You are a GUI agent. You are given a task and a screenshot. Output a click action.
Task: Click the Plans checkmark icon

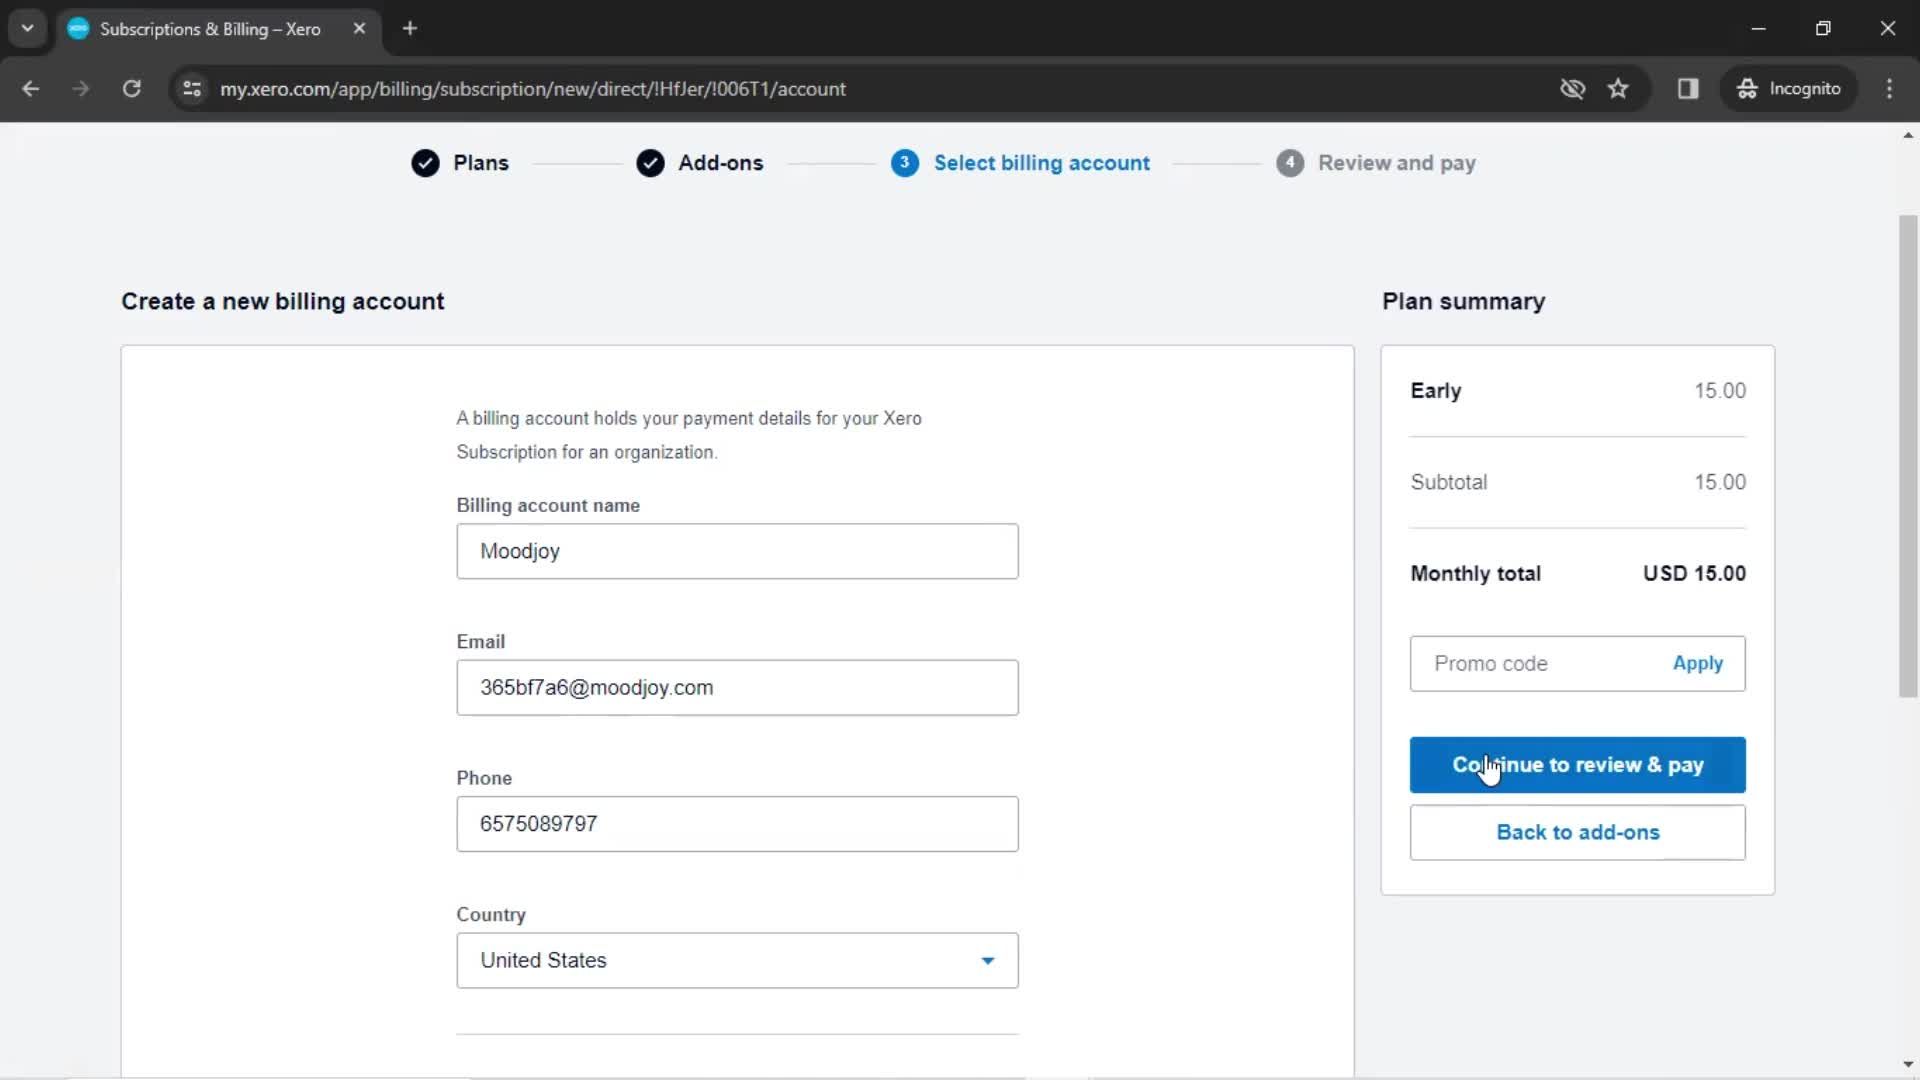click(425, 163)
